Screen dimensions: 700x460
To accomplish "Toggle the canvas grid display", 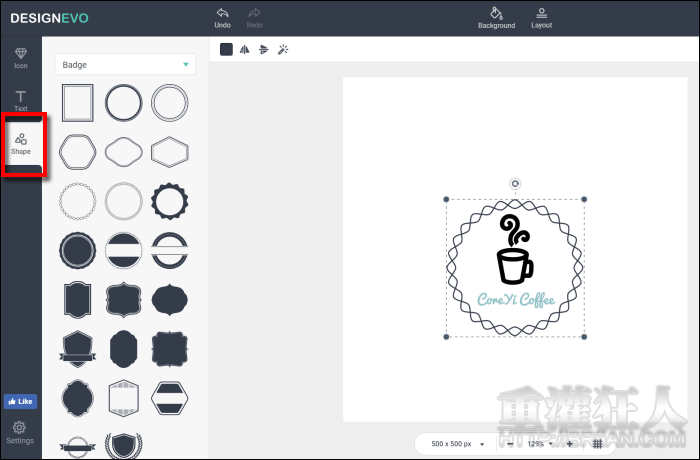I will 598,443.
